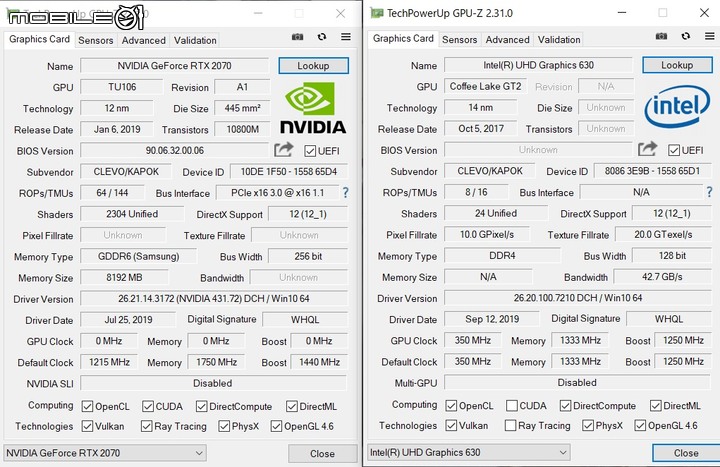The width and height of the screenshot is (720, 467).
Task: Click Driver Version field with NVIDIA 431.72
Action: pos(214,298)
